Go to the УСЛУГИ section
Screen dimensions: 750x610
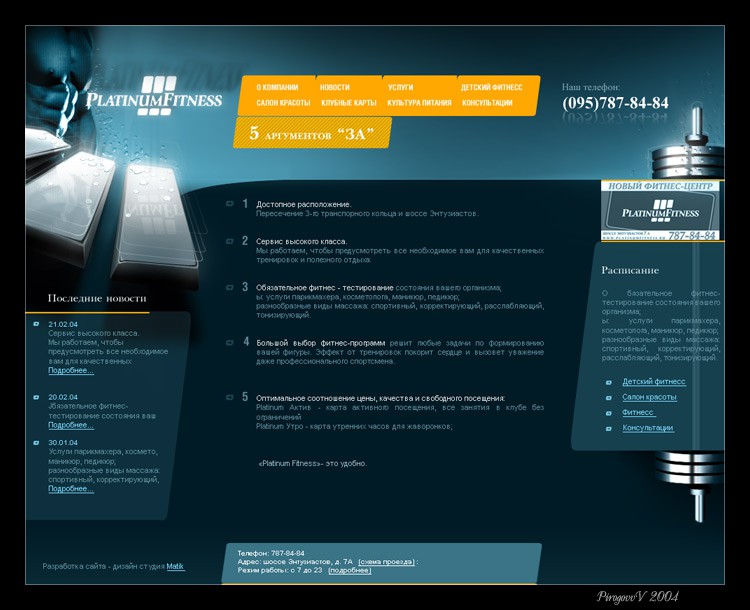point(400,88)
